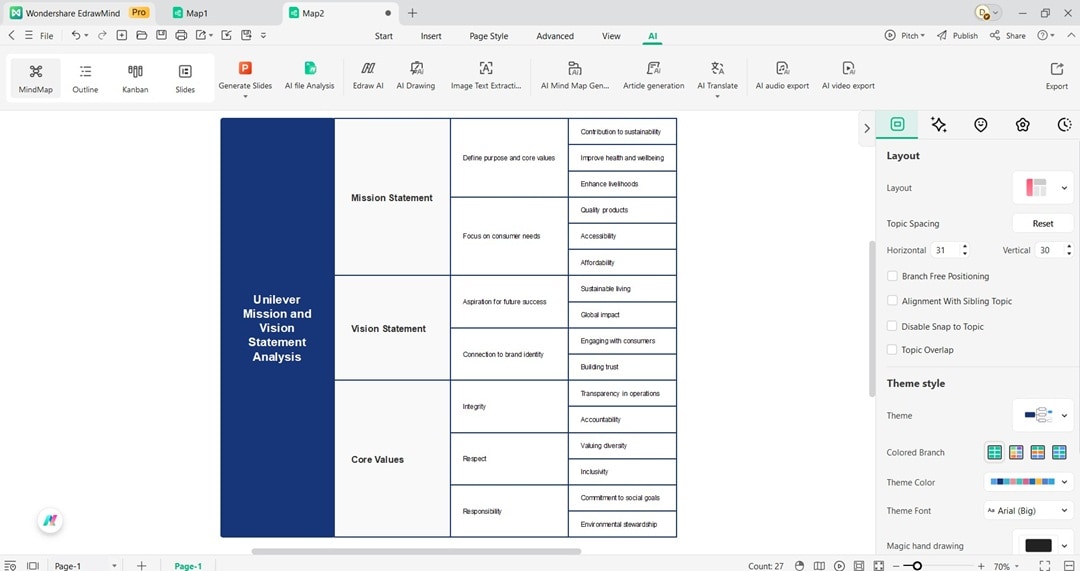Switch to Outline view mode

[x=85, y=78]
